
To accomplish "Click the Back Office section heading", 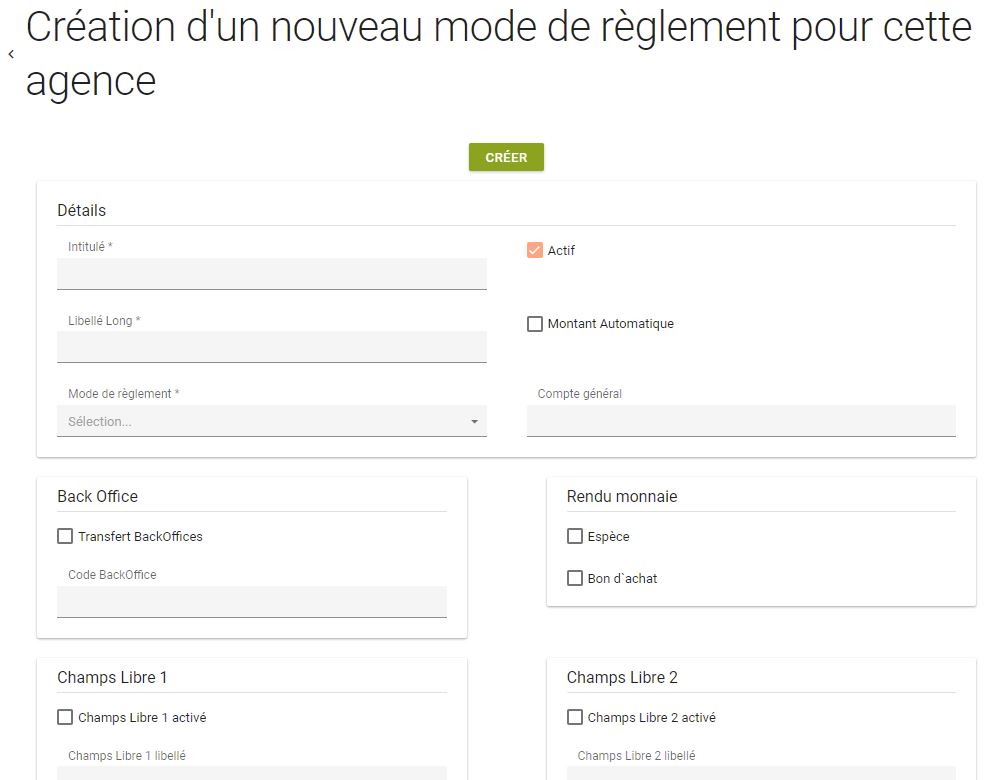I will pos(98,496).
